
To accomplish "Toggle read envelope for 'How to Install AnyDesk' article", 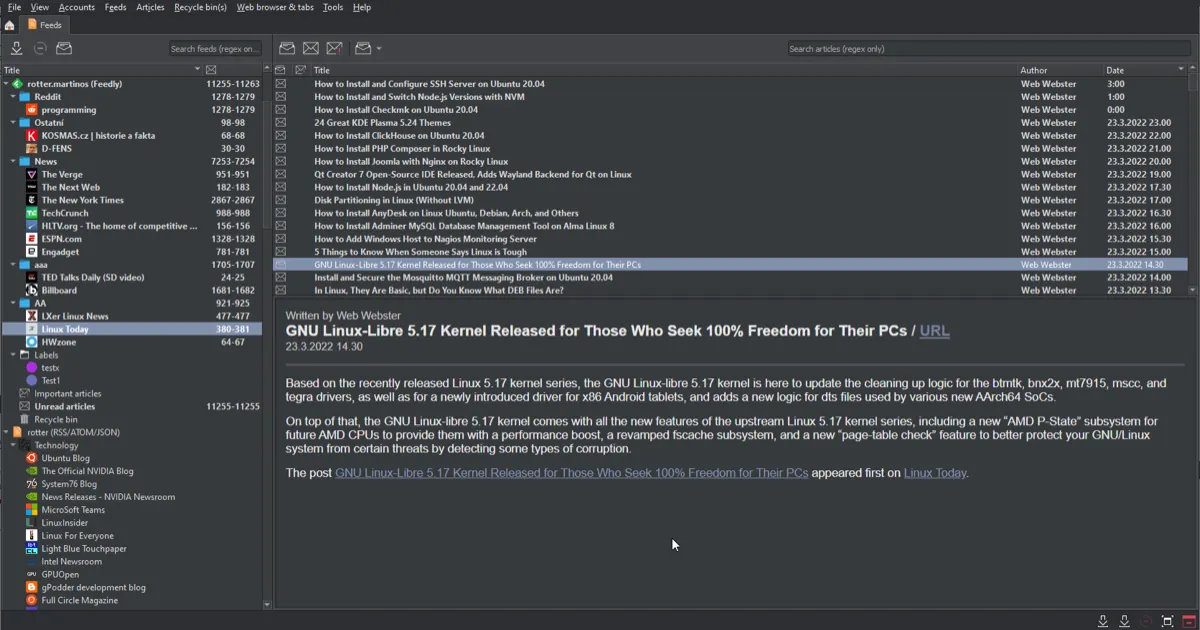I will click(x=280, y=213).
